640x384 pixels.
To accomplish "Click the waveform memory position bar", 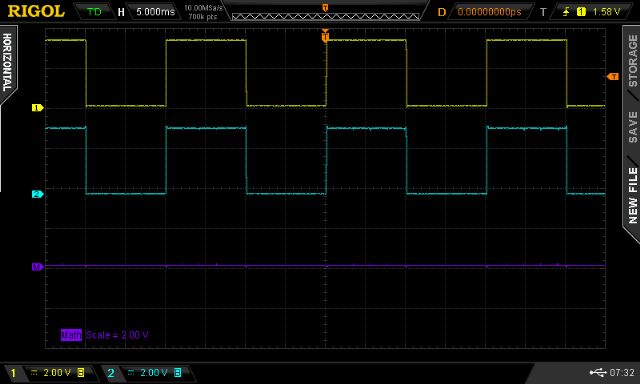I will coord(325,17).
